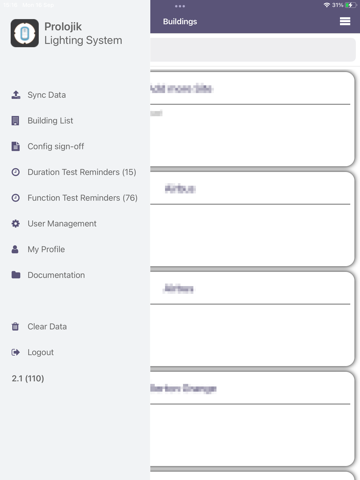Toggle the hamburger menu in header
This screenshot has height=480, width=360.
point(345,21)
